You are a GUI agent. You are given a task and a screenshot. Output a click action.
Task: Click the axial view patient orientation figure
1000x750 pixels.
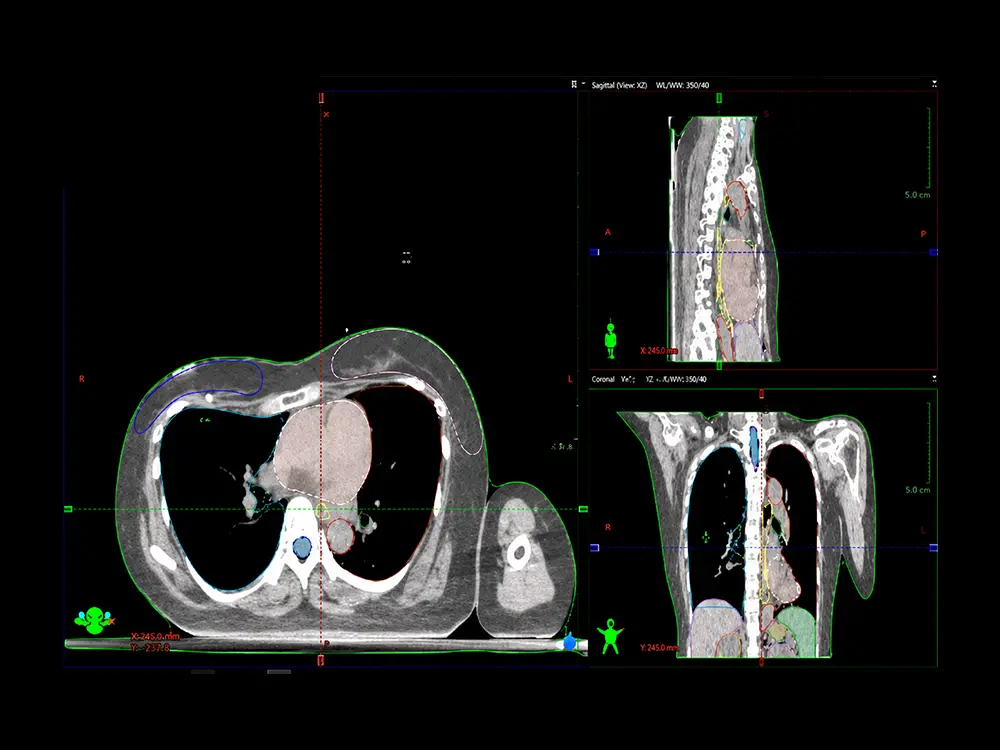pyautogui.click(x=94, y=621)
